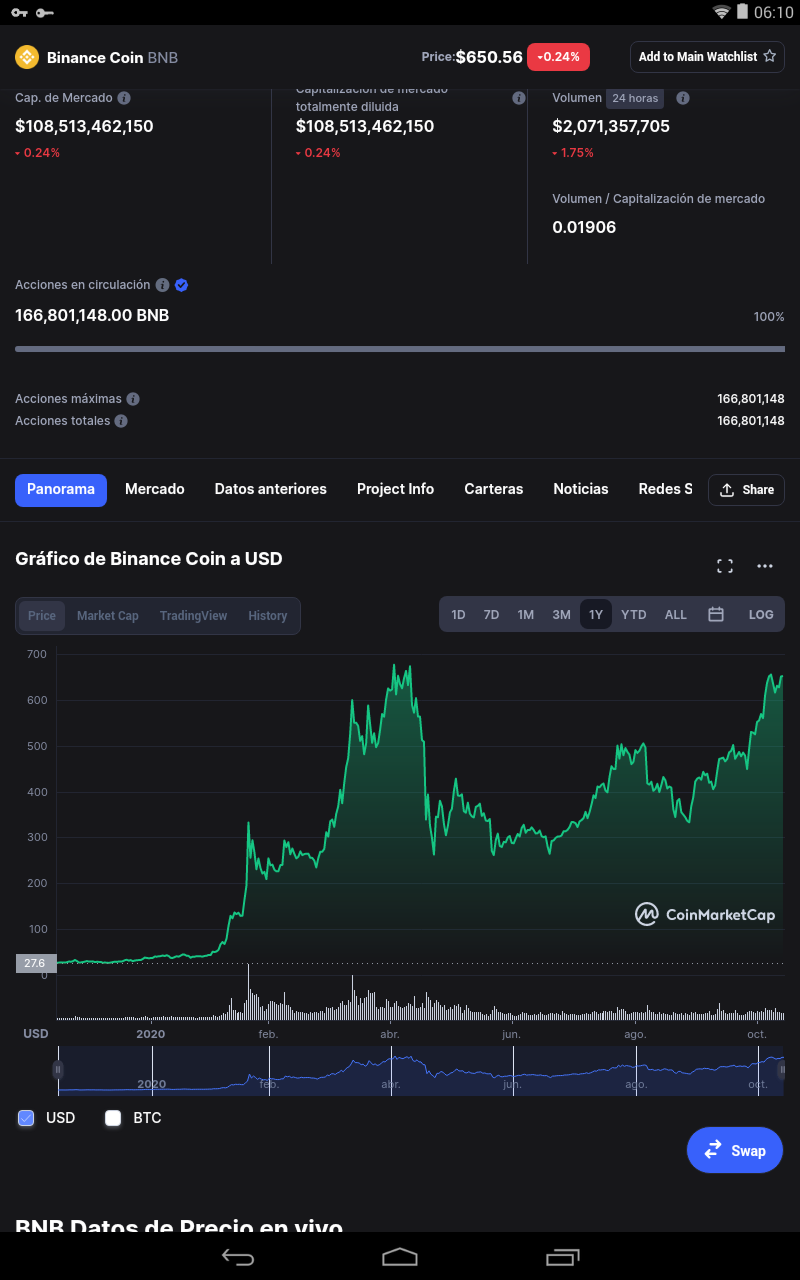Tap the Wi-Fi status icon
The width and height of the screenshot is (800, 1280).
point(721,12)
